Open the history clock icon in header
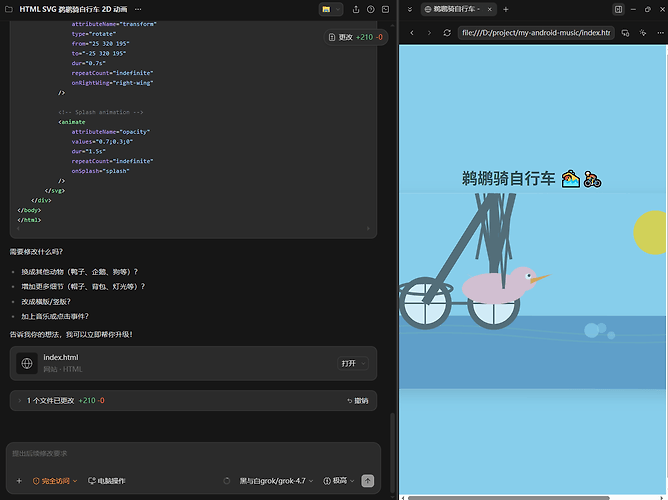This screenshot has height=500, width=668. tap(371, 9)
